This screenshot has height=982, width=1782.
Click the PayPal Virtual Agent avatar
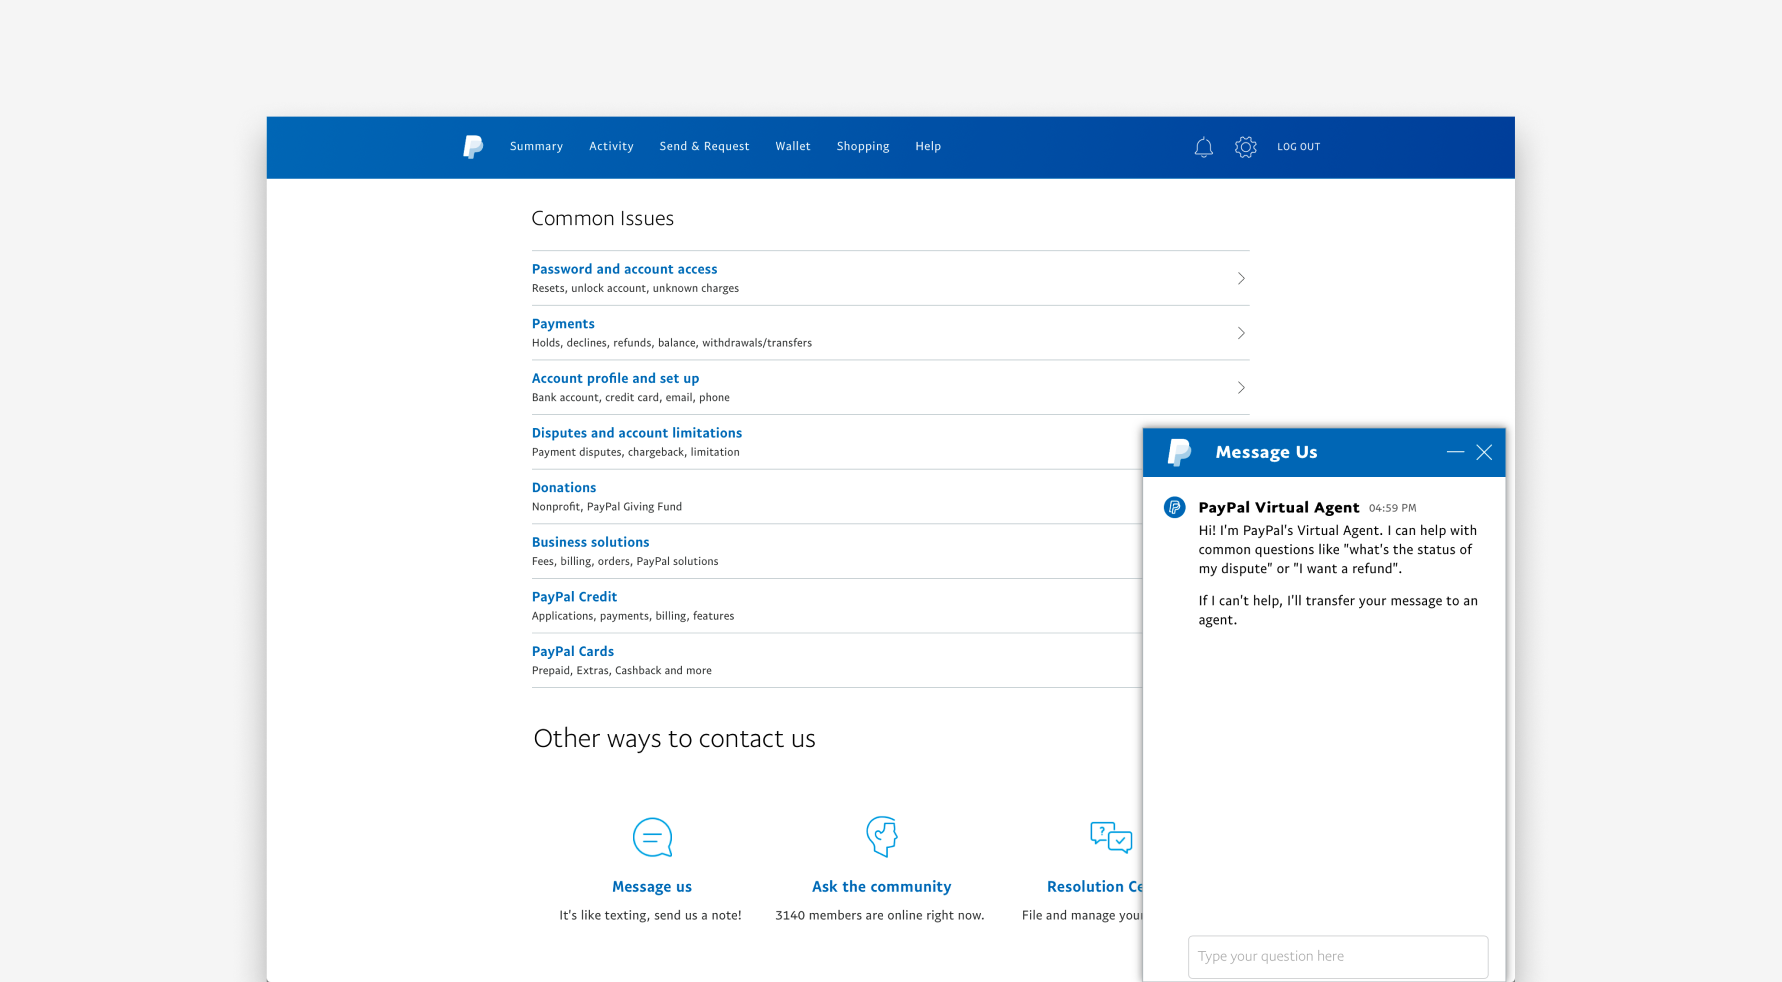pos(1175,507)
